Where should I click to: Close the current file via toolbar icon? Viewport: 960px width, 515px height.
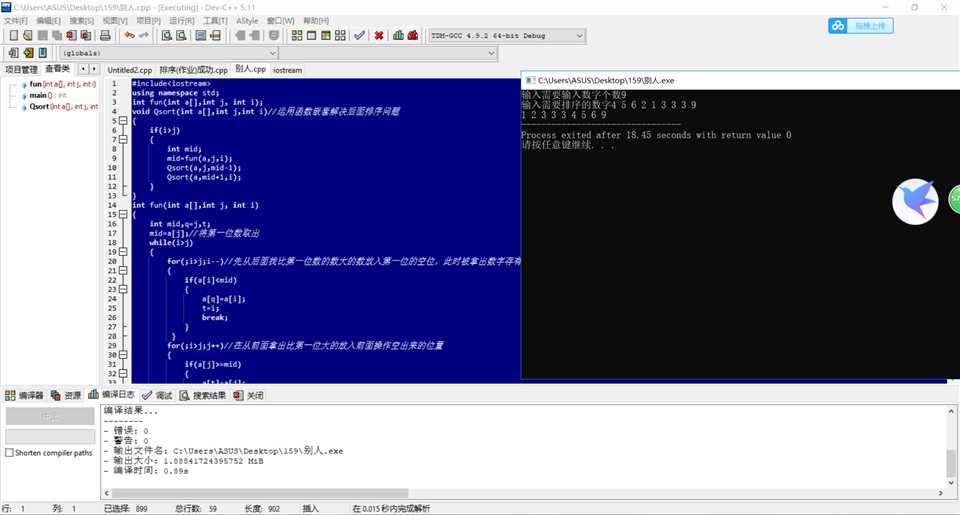[72, 36]
